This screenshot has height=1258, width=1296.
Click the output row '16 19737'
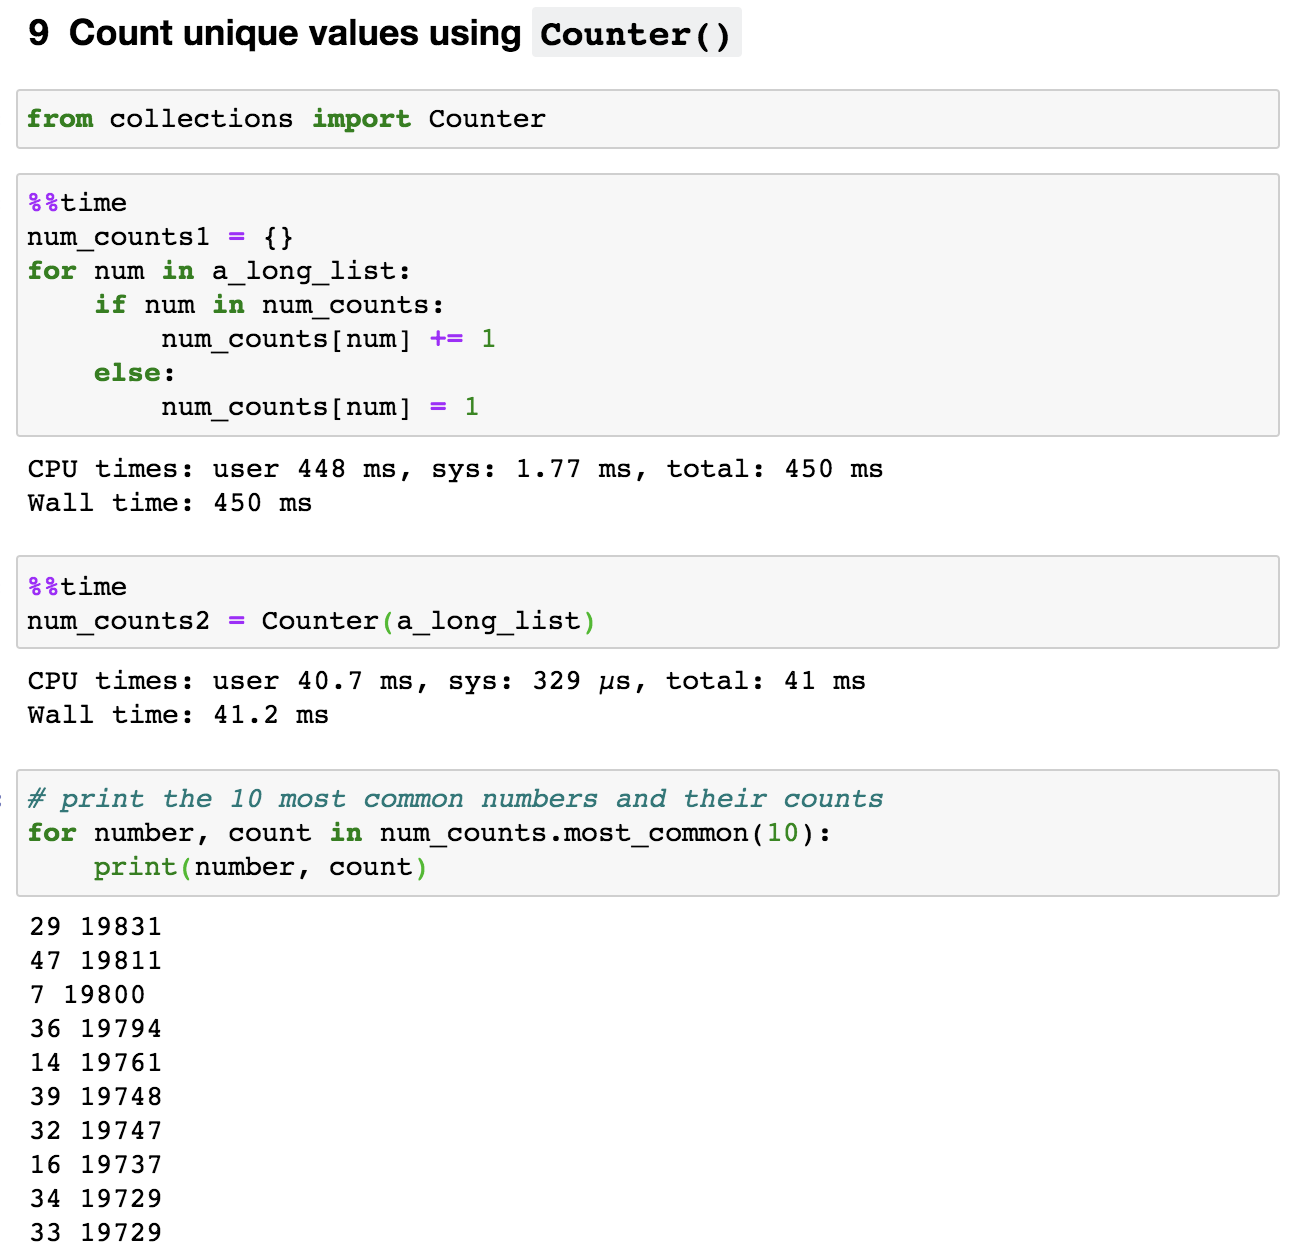[96, 1165]
